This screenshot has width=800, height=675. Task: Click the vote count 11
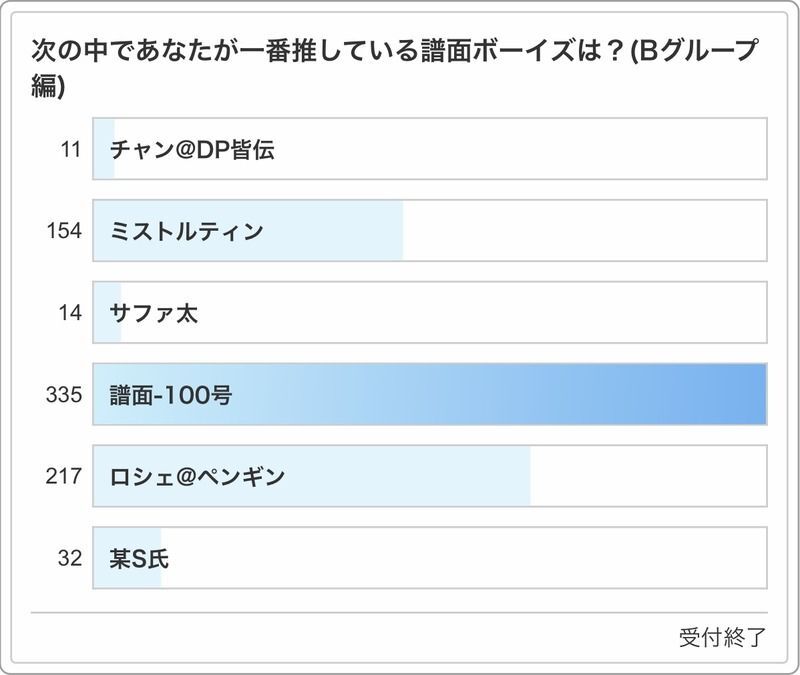(x=70, y=150)
